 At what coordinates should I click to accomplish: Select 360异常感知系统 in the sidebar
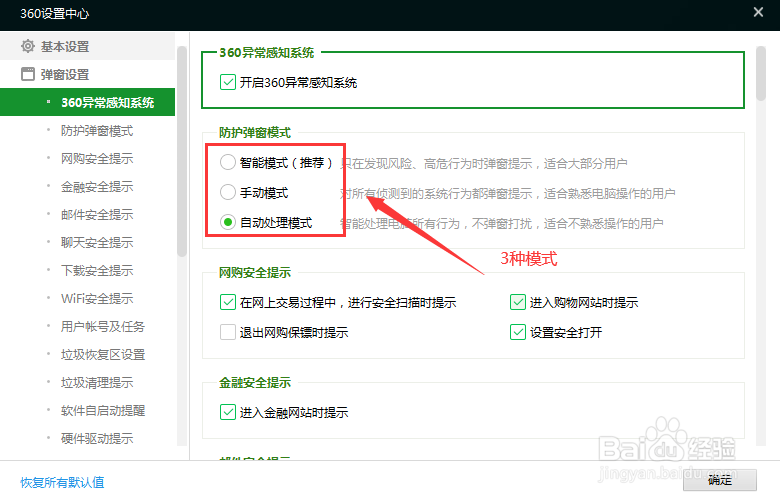click(88, 102)
